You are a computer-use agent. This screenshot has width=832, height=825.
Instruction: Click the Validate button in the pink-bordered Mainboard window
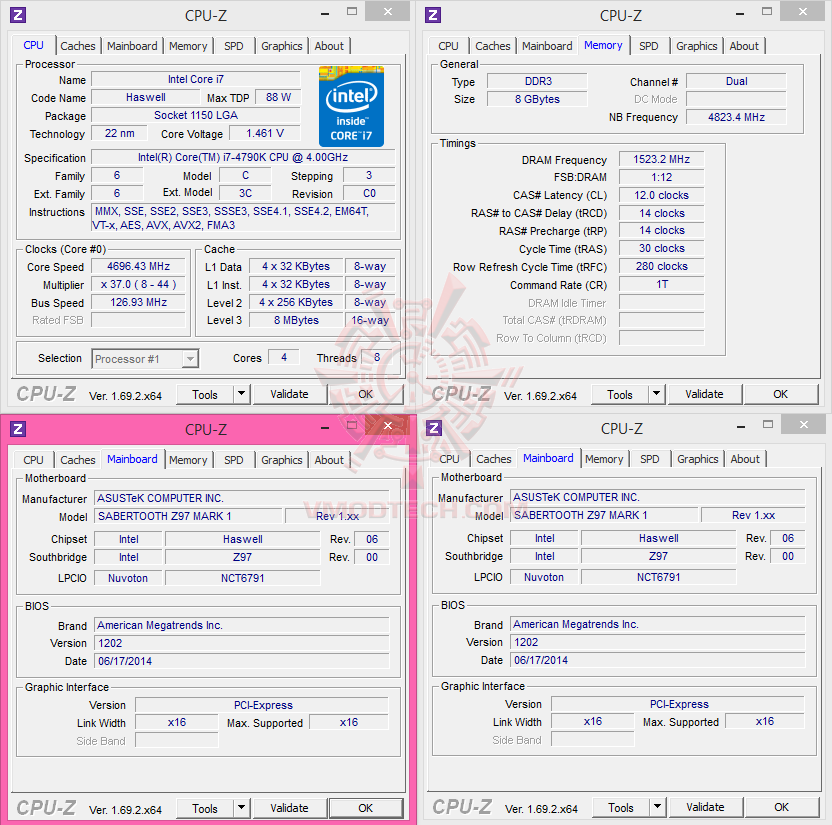289,808
